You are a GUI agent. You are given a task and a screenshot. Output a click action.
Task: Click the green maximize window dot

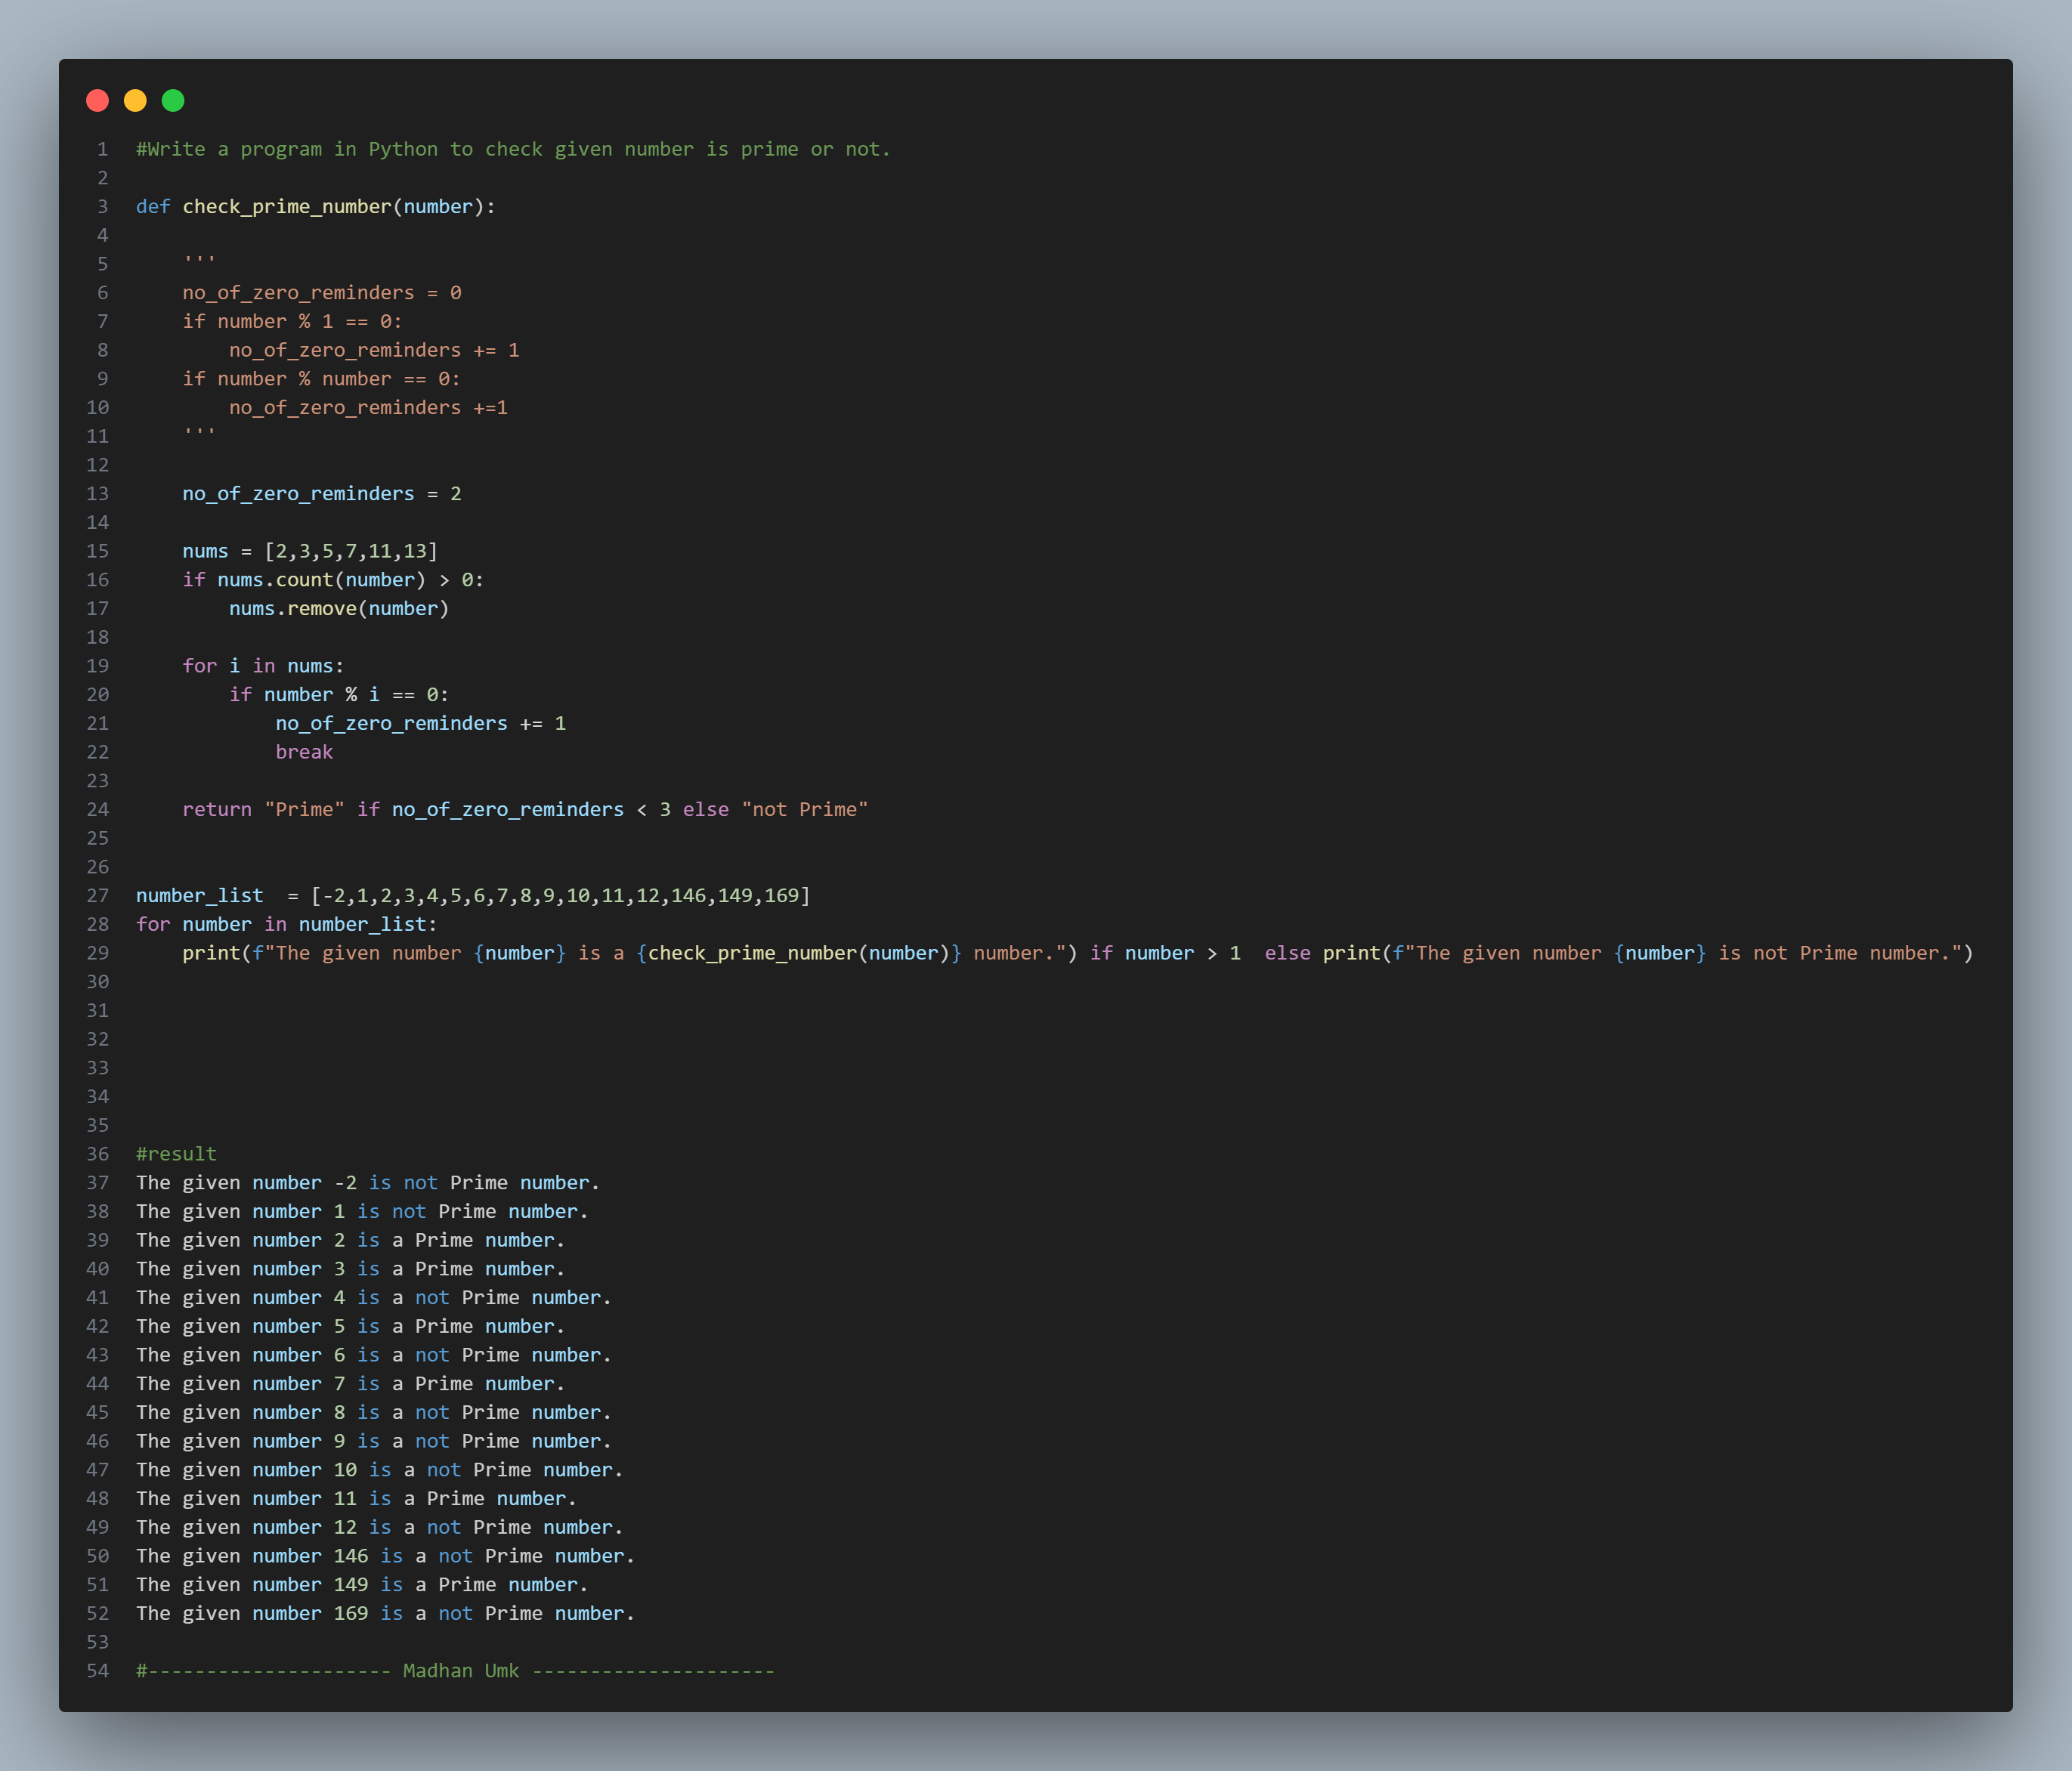tap(173, 100)
